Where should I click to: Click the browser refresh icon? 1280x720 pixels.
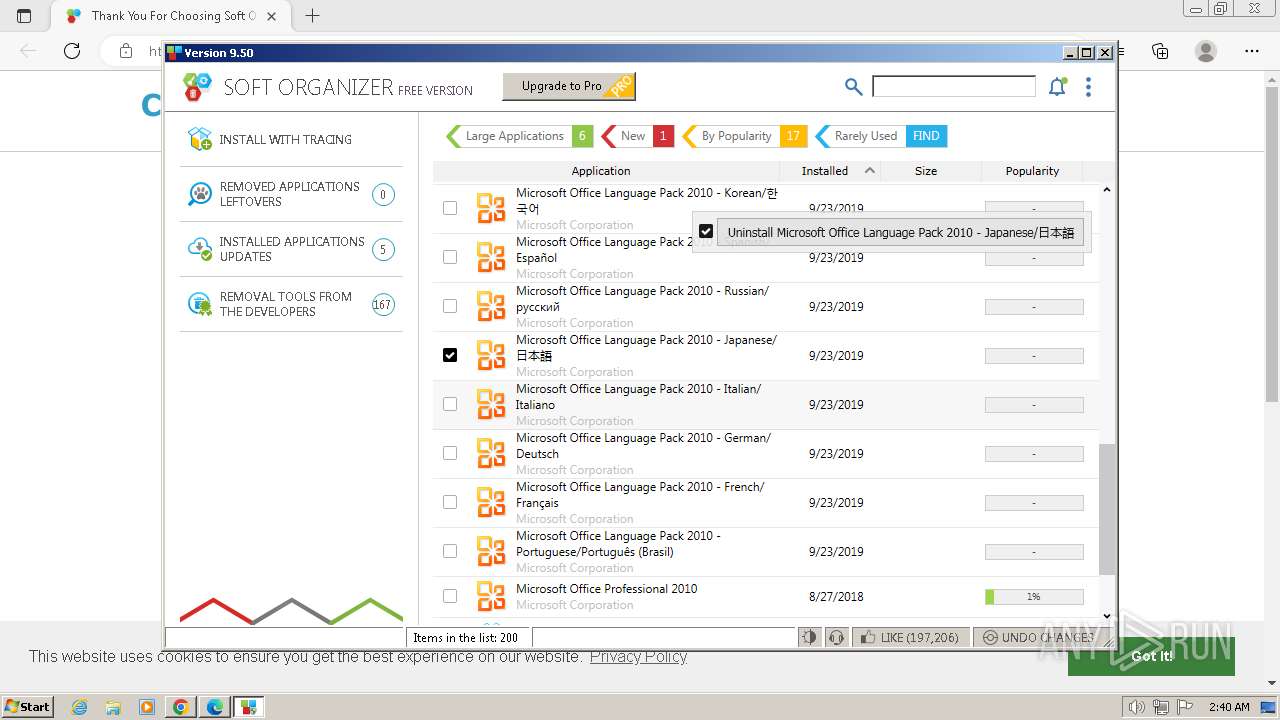click(x=72, y=51)
